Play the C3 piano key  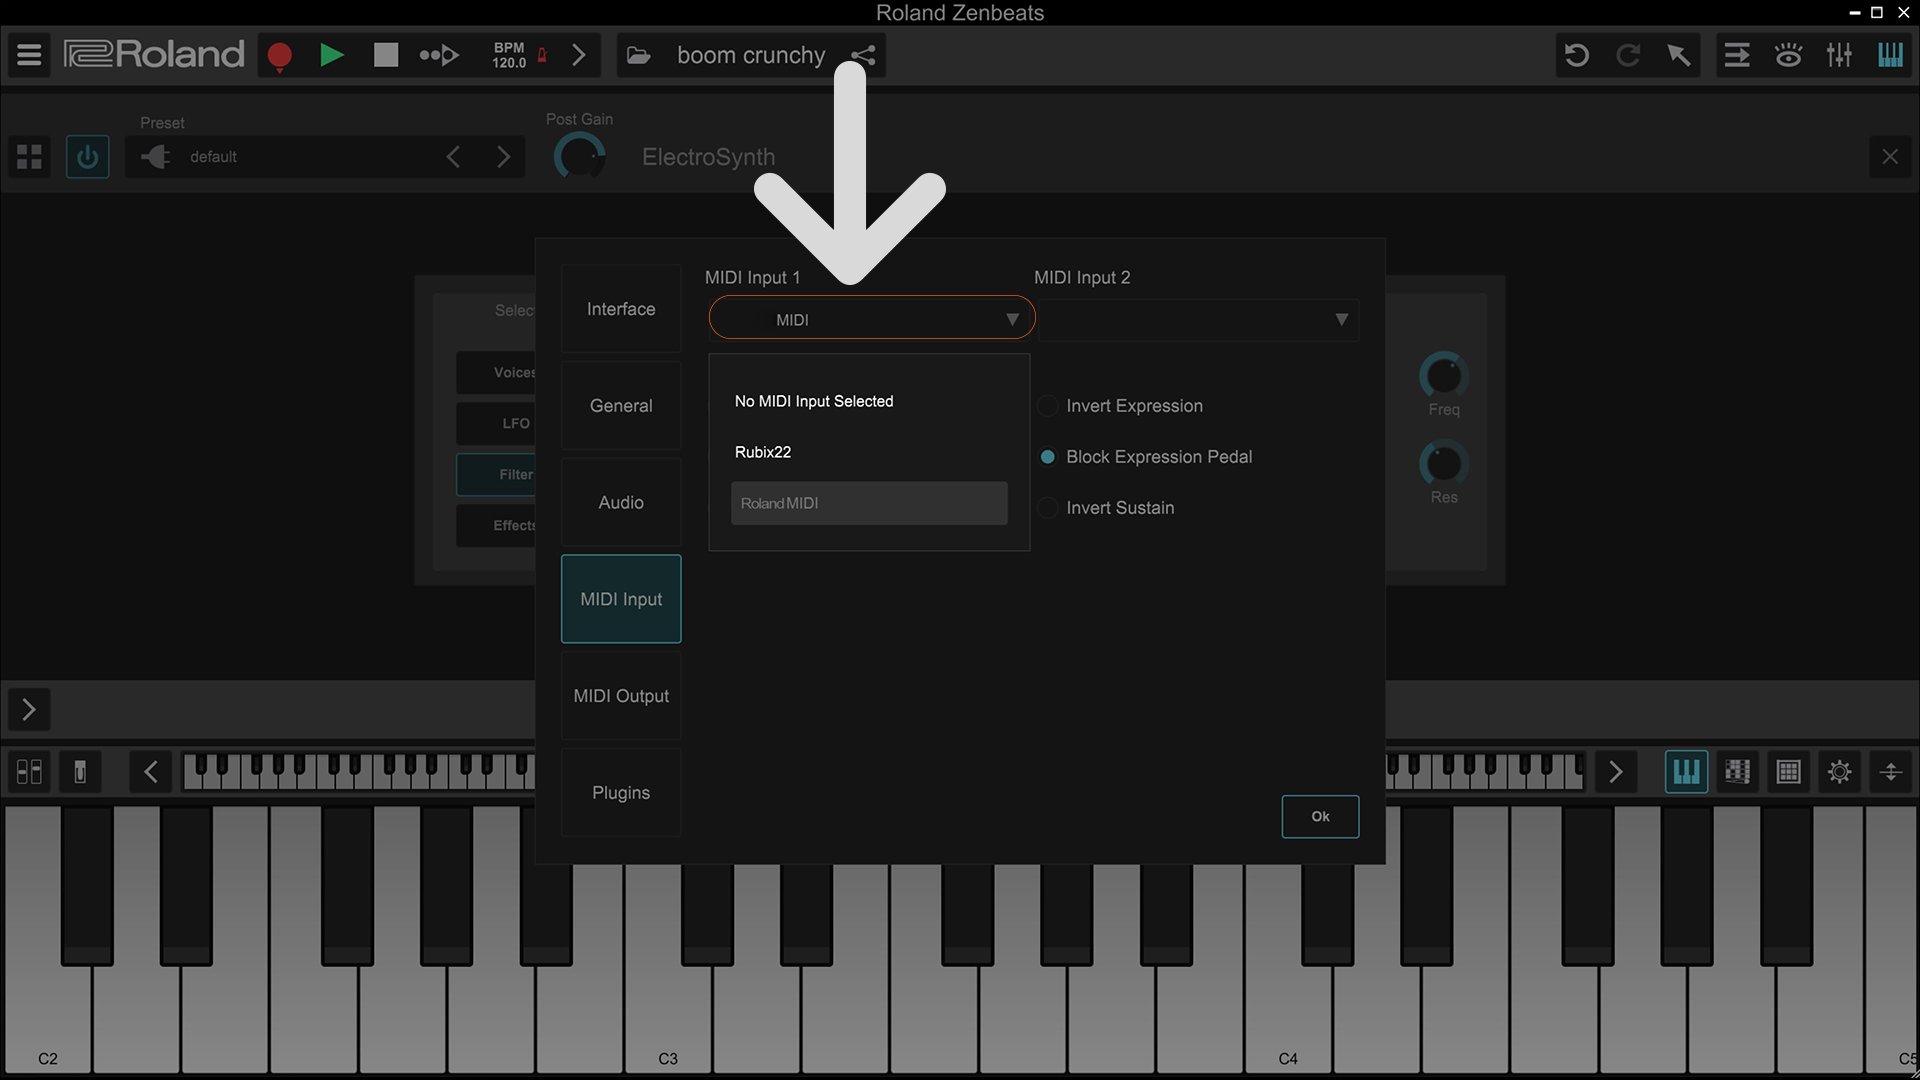point(667,1020)
